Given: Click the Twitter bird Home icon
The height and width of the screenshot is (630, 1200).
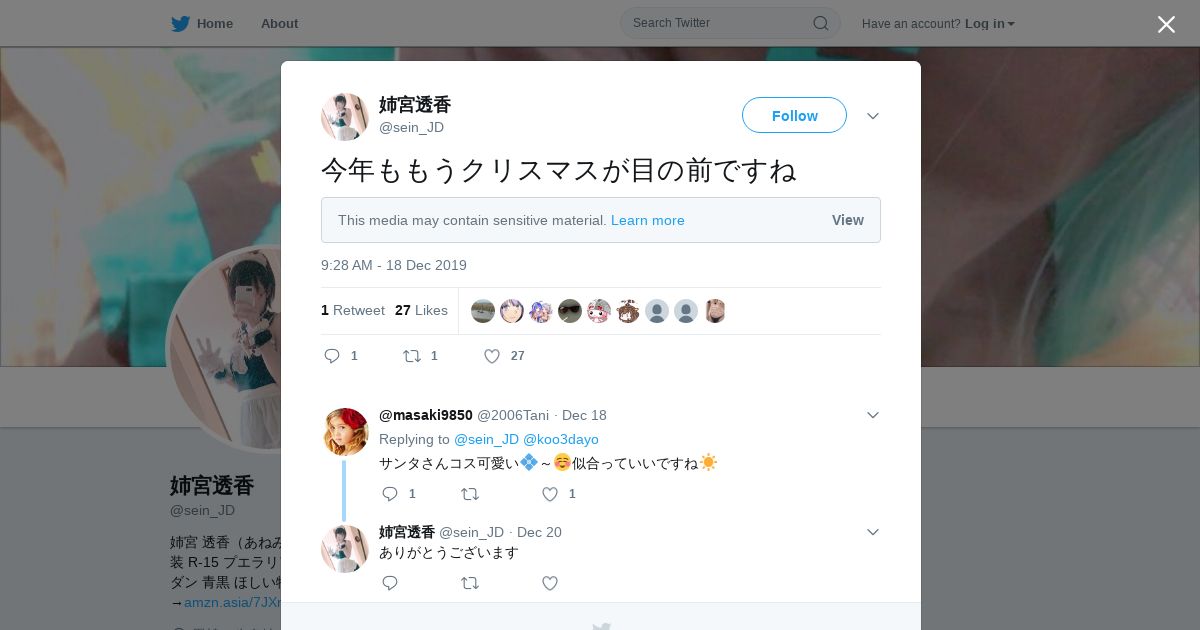Looking at the screenshot, I should [180, 23].
